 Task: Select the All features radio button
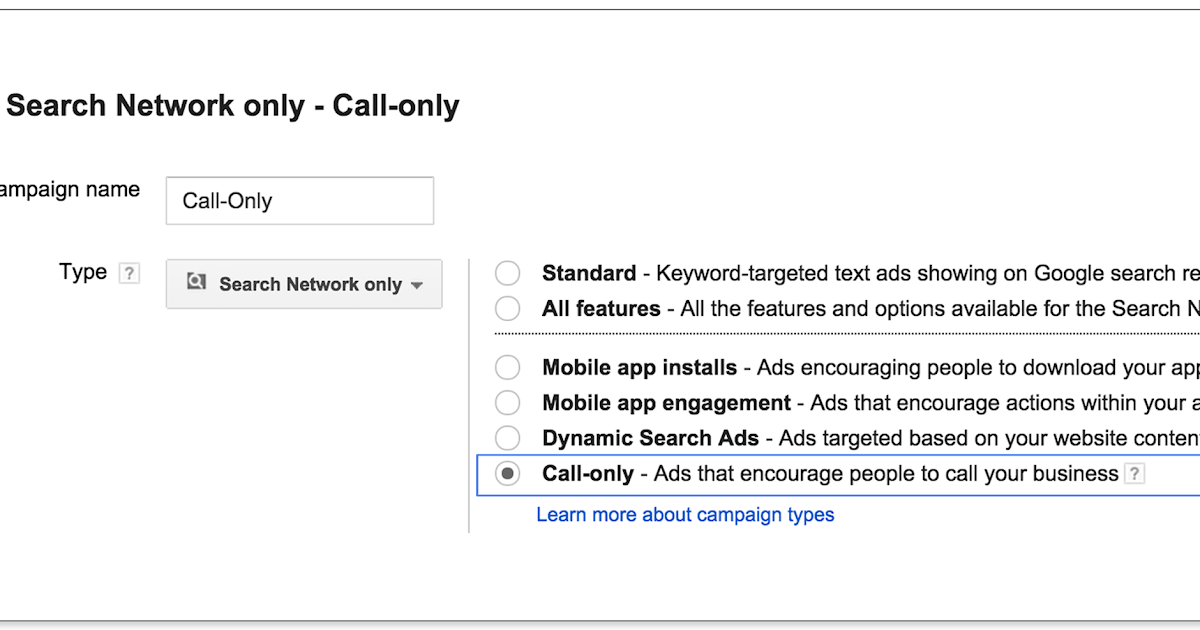coord(508,308)
